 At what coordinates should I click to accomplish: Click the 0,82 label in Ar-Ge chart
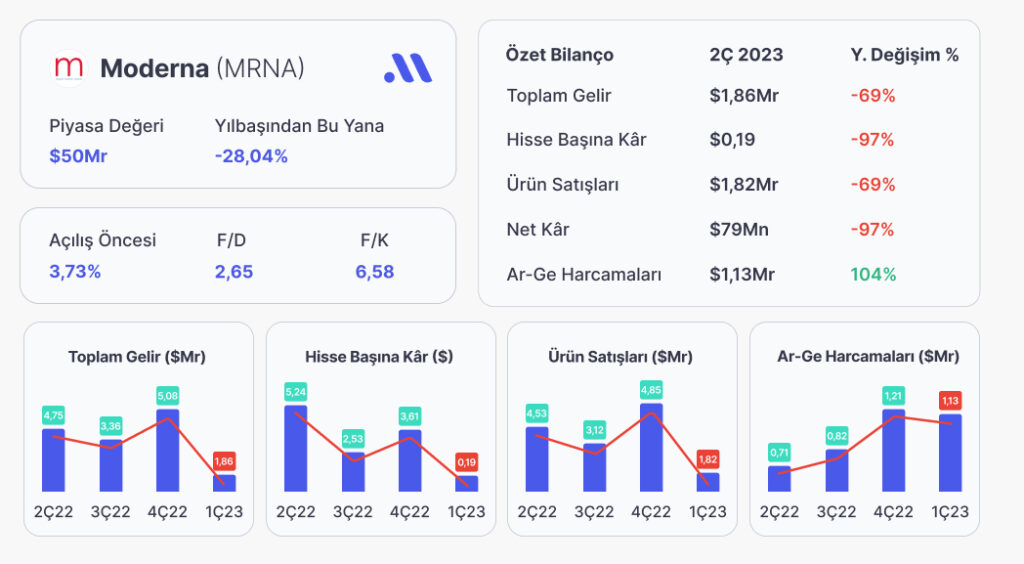click(837, 435)
